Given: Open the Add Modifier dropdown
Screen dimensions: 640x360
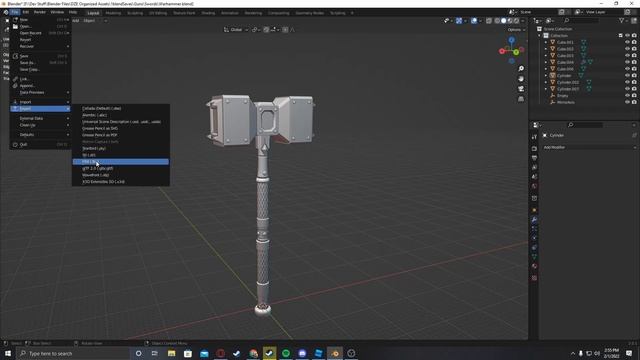Looking at the screenshot, I should click(x=589, y=147).
